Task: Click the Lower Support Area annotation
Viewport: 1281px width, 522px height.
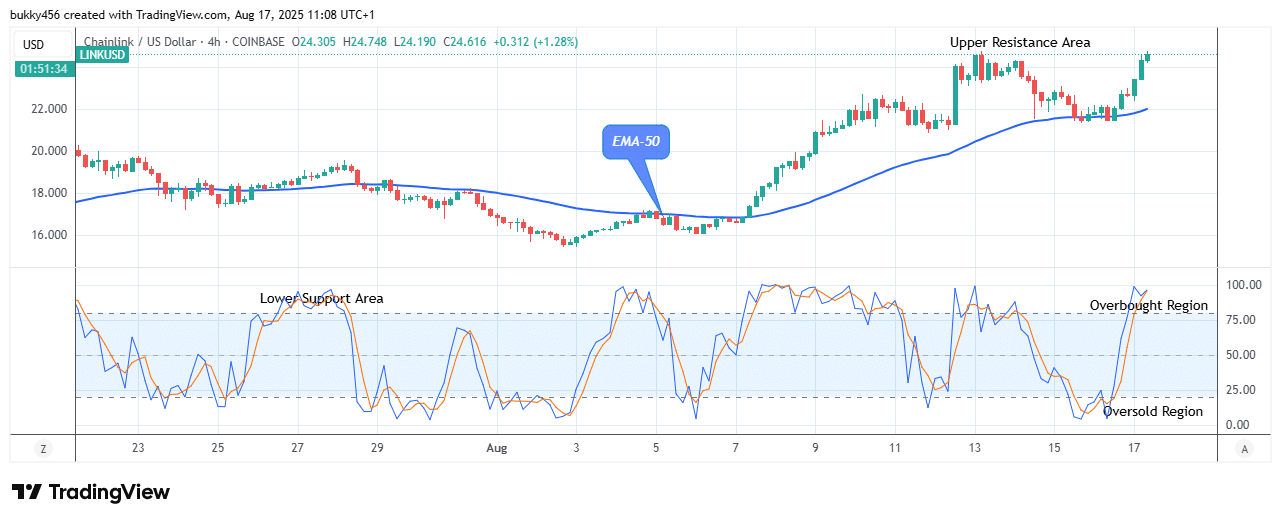Action: (321, 298)
